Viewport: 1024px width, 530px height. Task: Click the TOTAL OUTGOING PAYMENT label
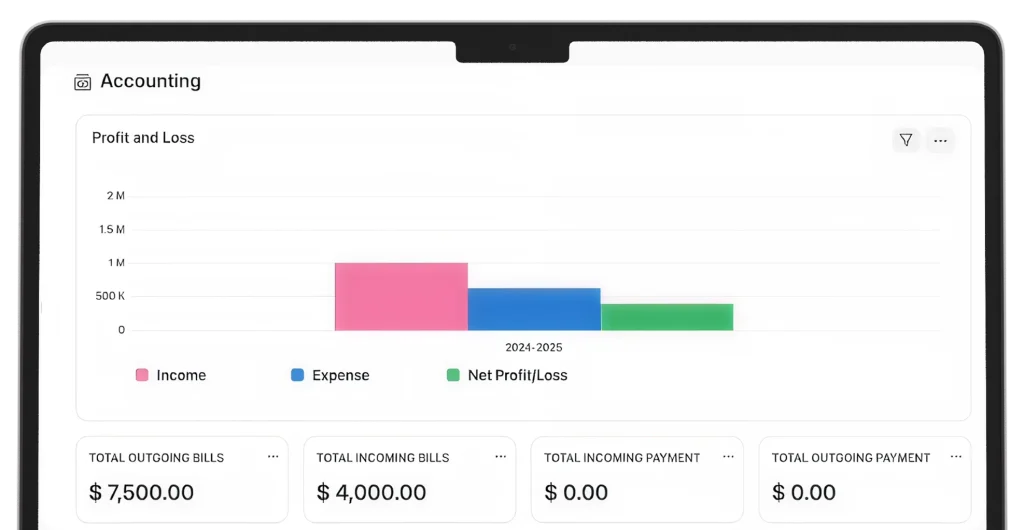[x=851, y=458]
